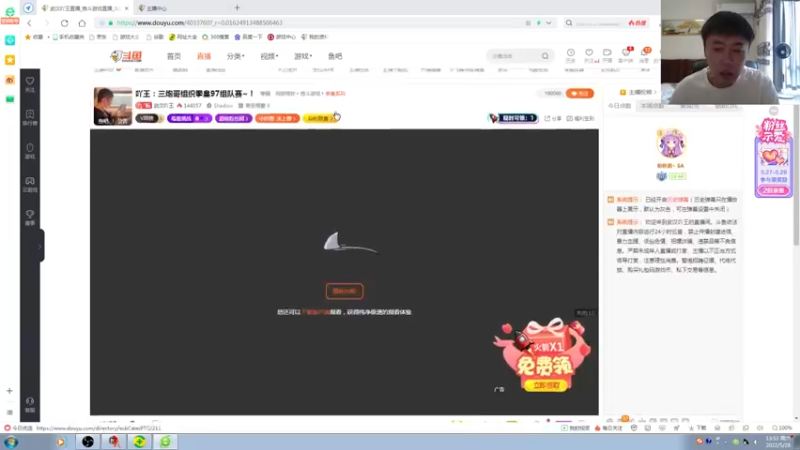
Task: Open the 网址大全 bookmark
Action: 183,37
